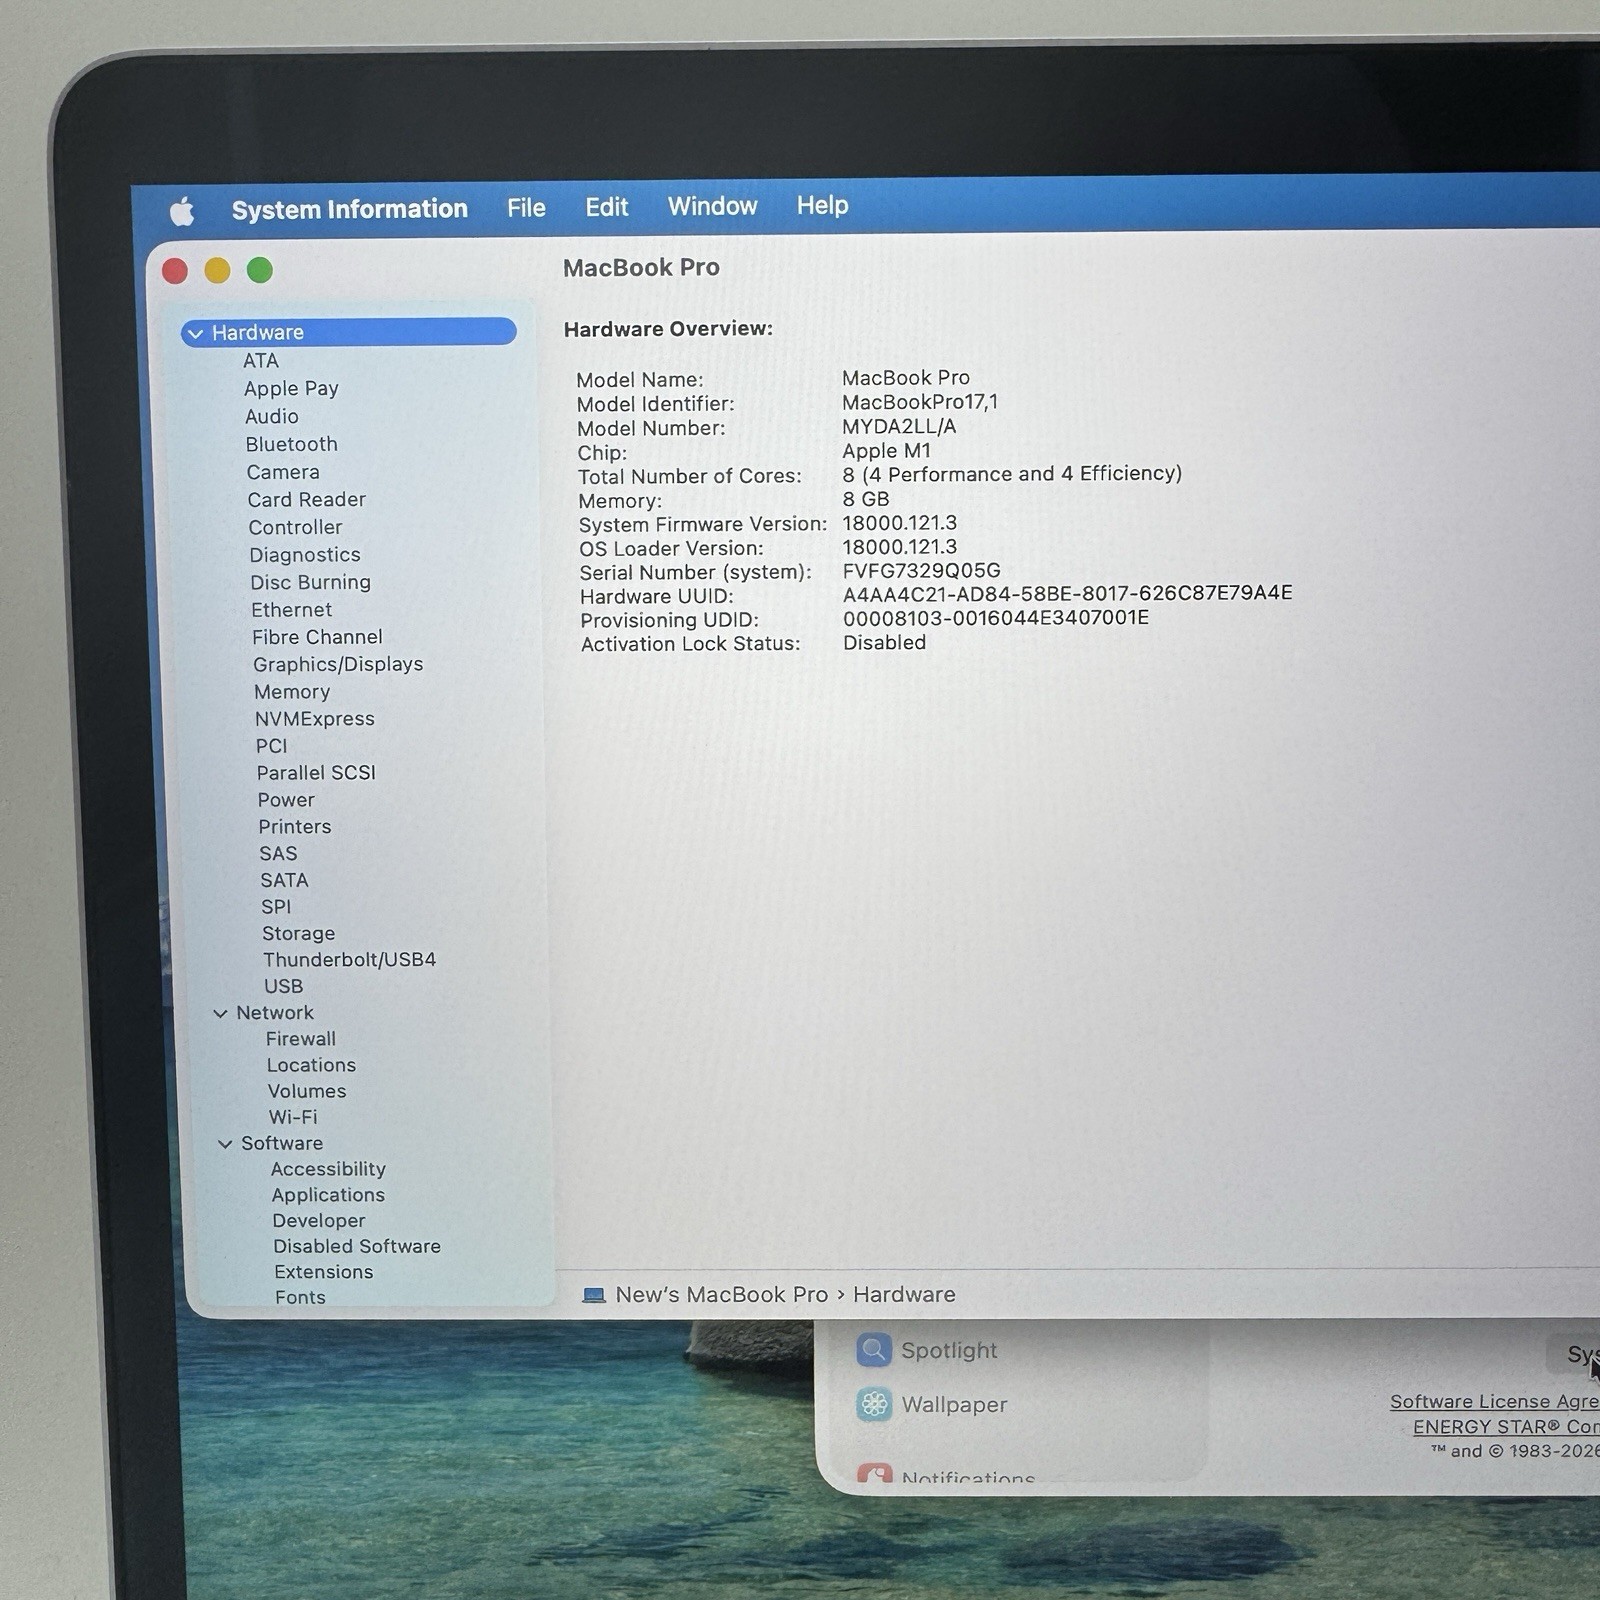Select Disabled Software under Software
The image size is (1600, 1600).
357,1247
